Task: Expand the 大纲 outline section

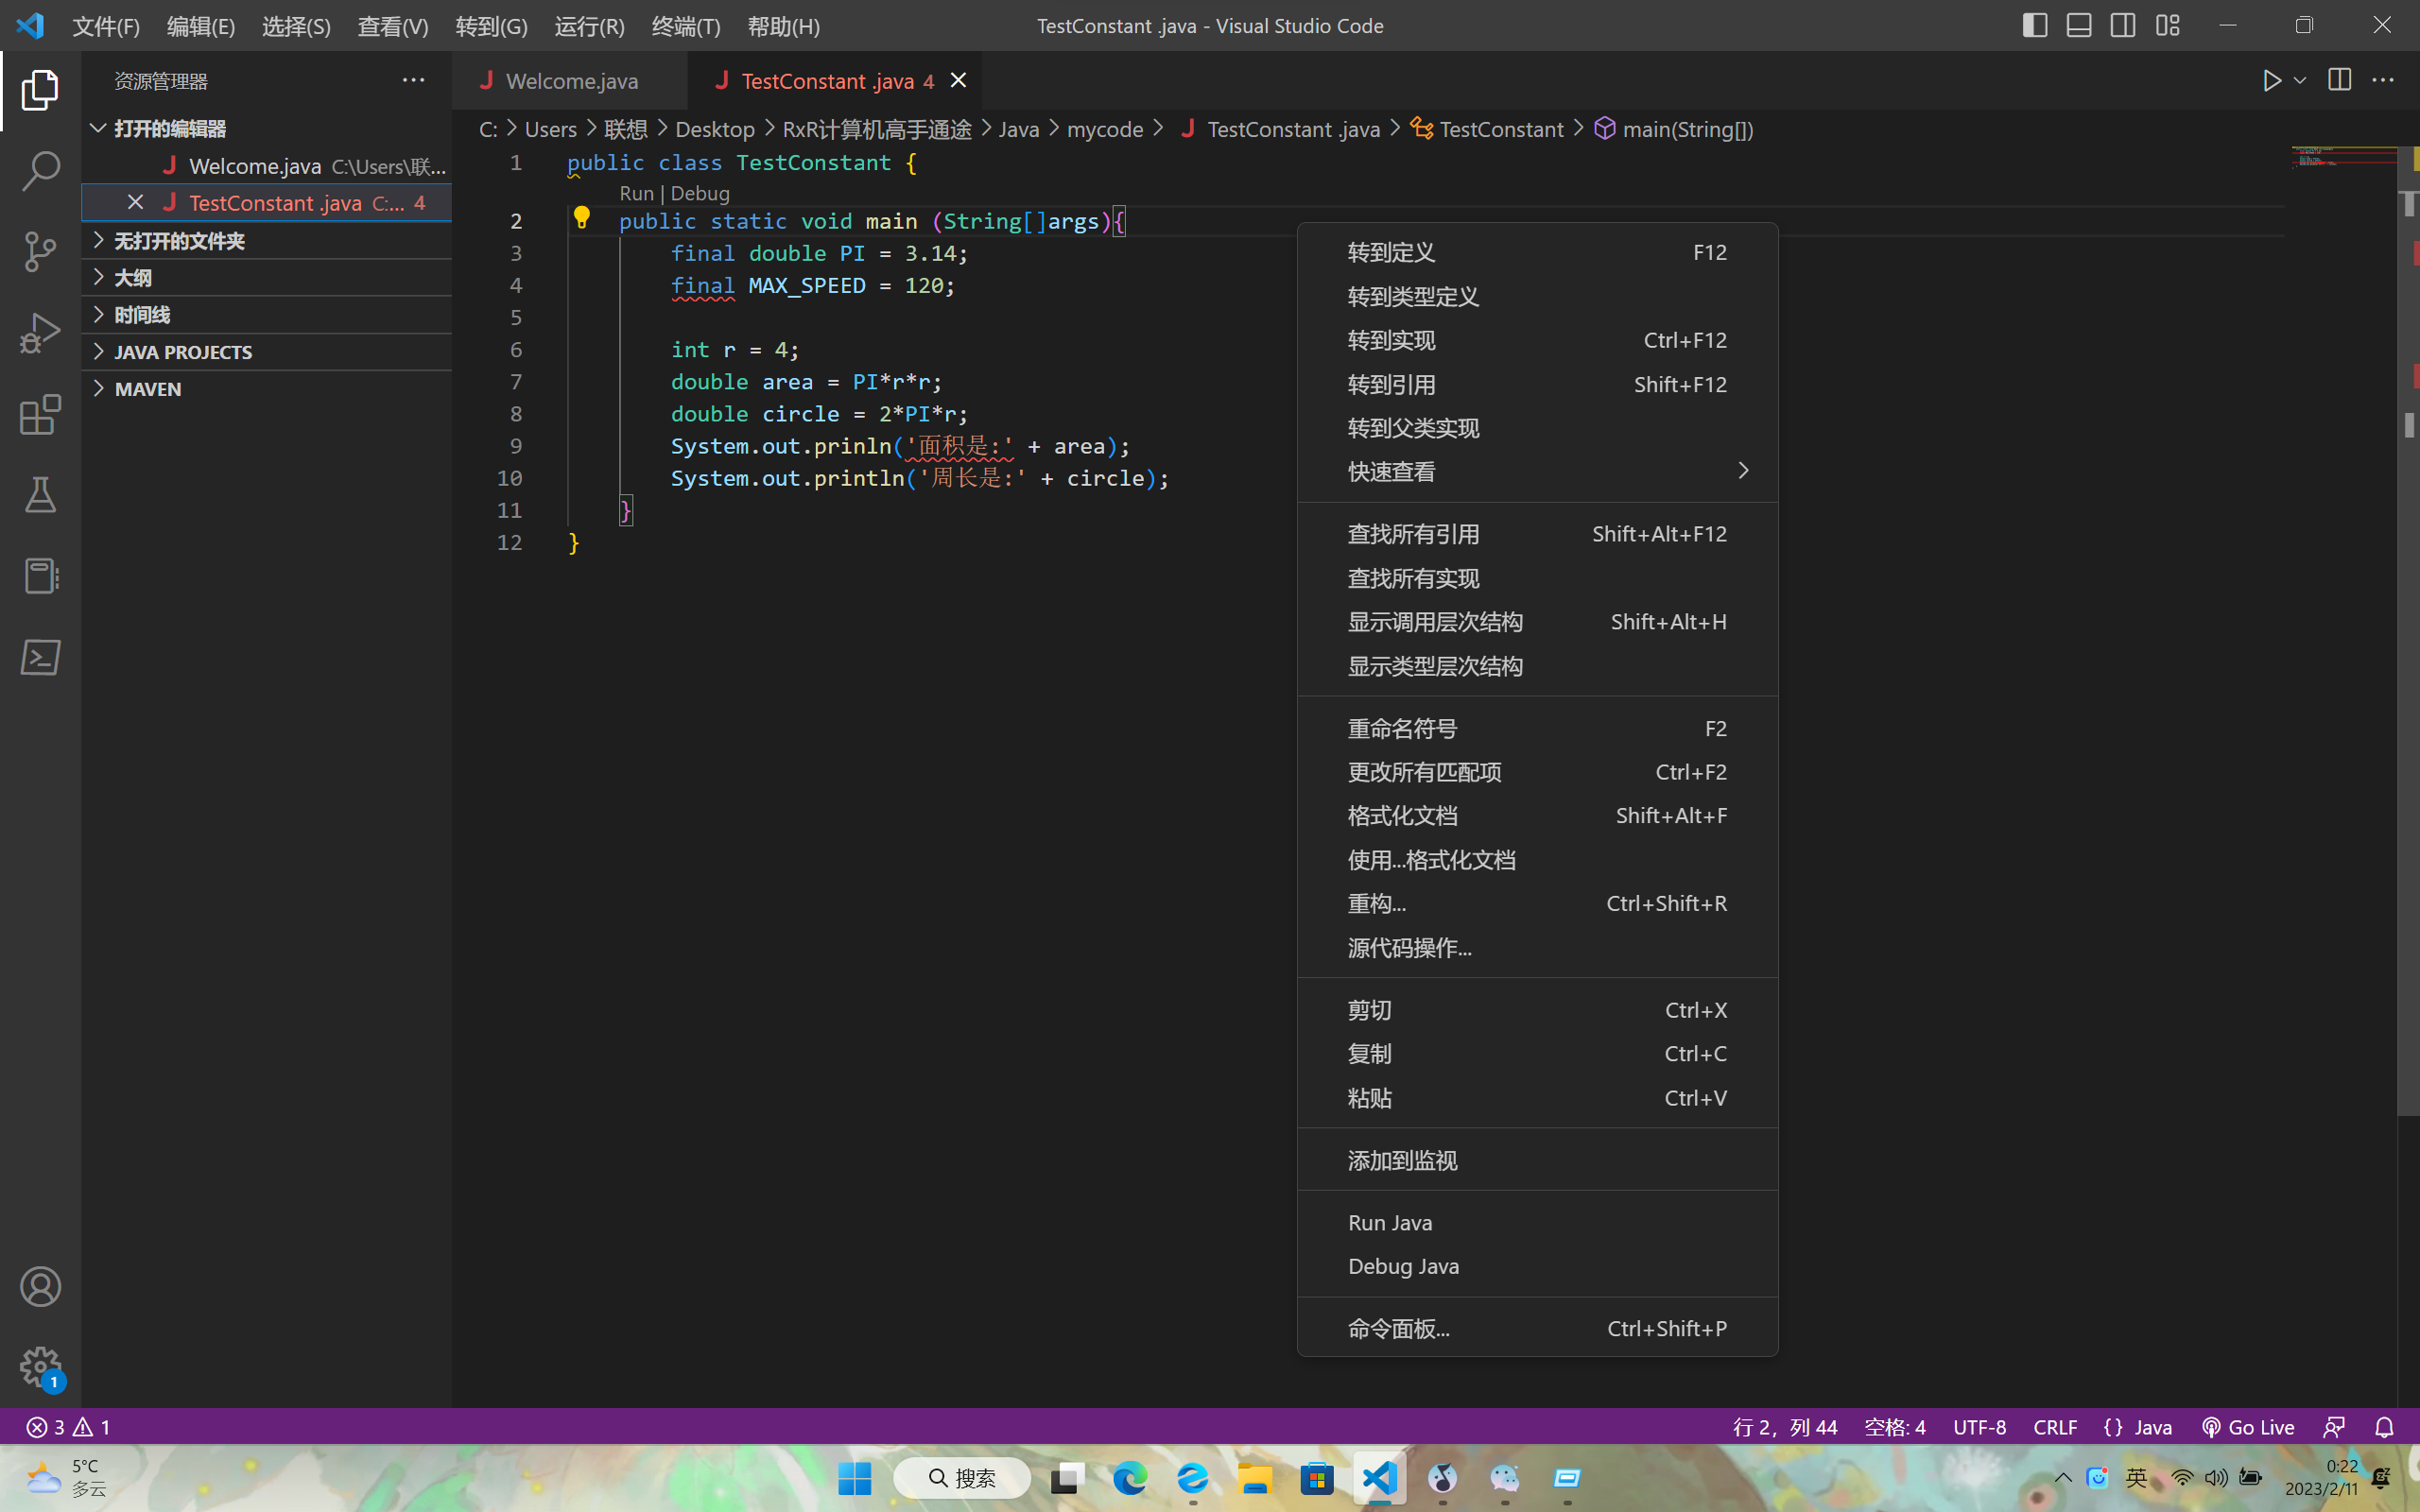Action: (266, 277)
